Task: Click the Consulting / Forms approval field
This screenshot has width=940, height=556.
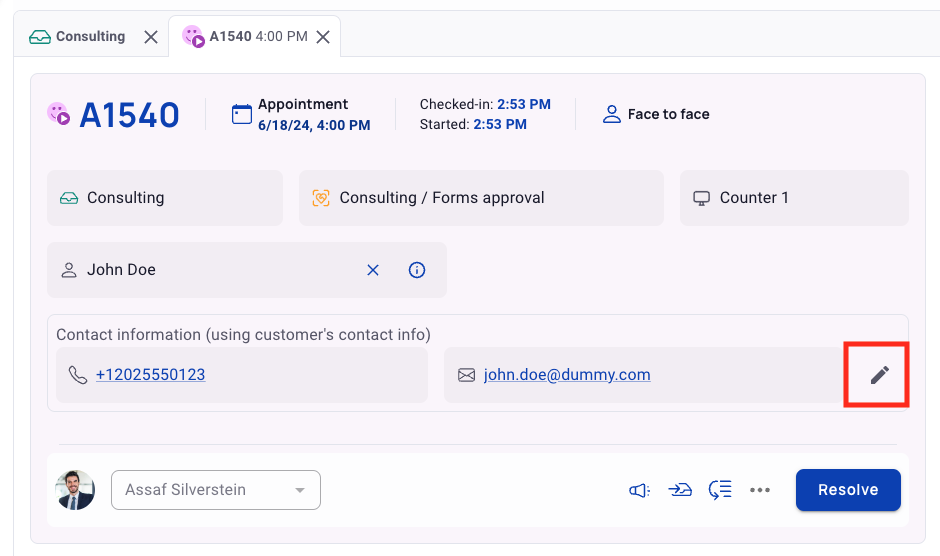Action: pos(481,198)
